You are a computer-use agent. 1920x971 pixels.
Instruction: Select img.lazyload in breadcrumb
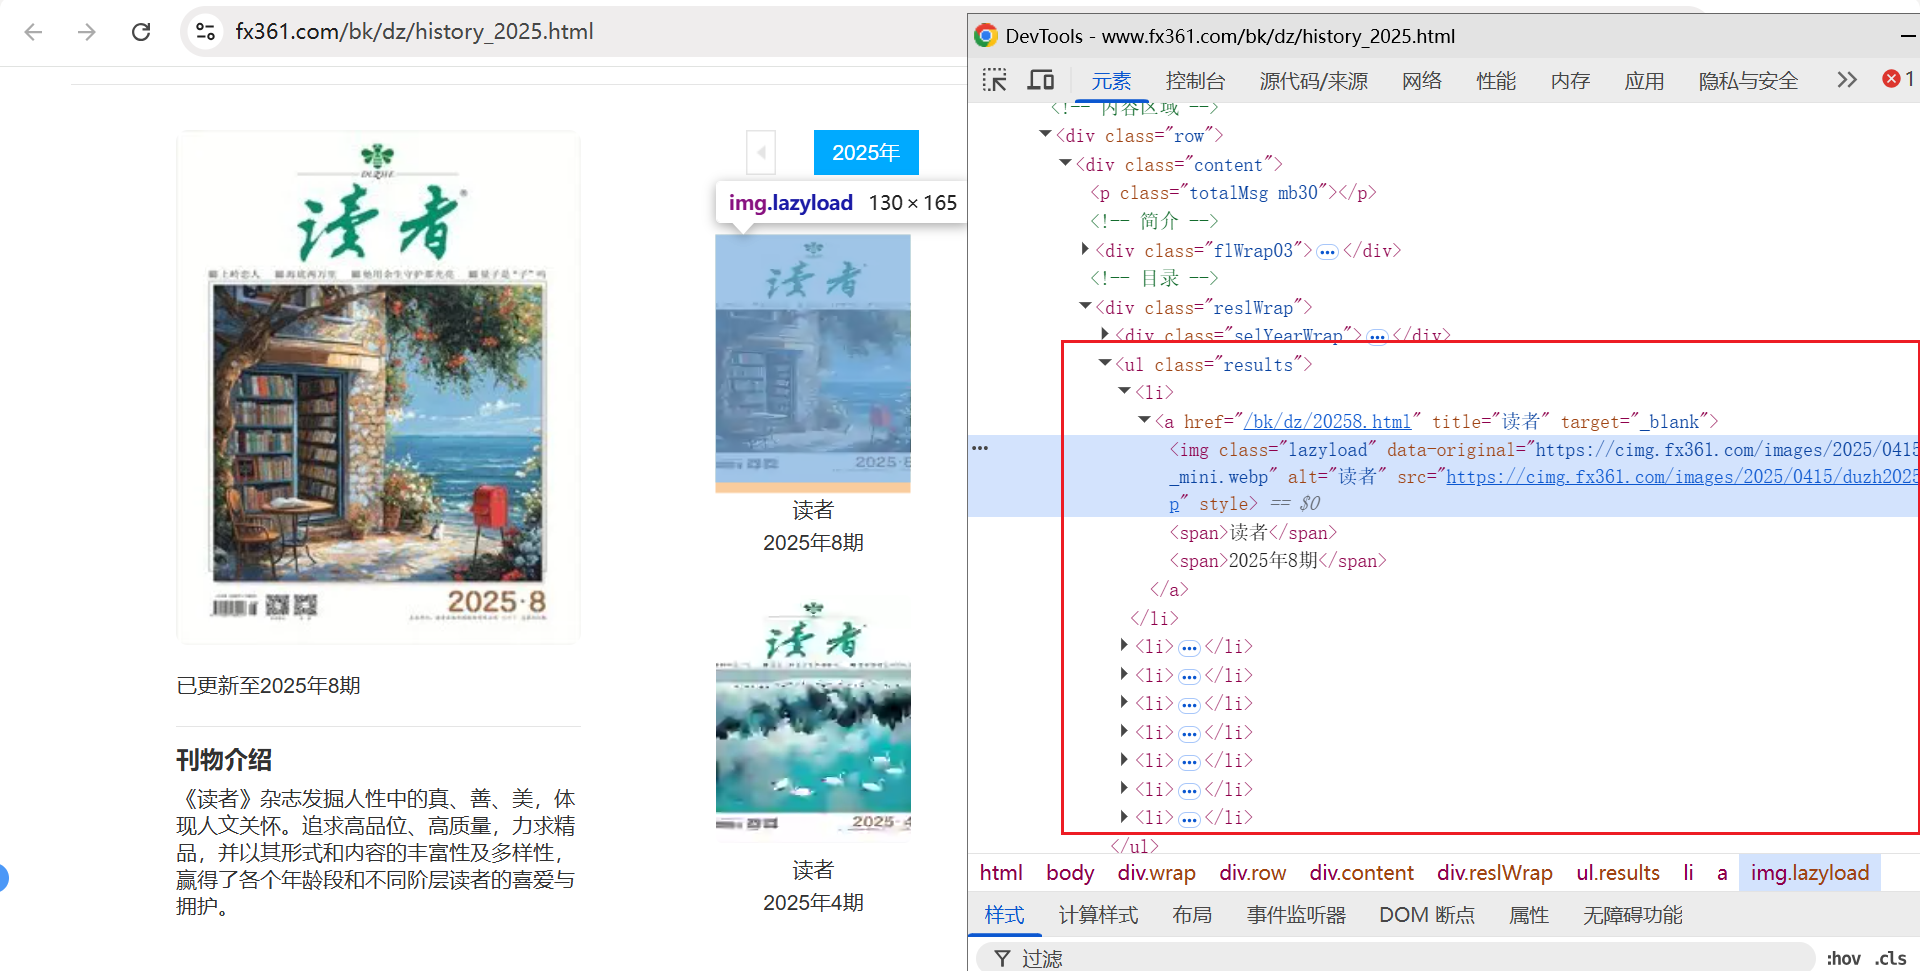(x=1810, y=873)
